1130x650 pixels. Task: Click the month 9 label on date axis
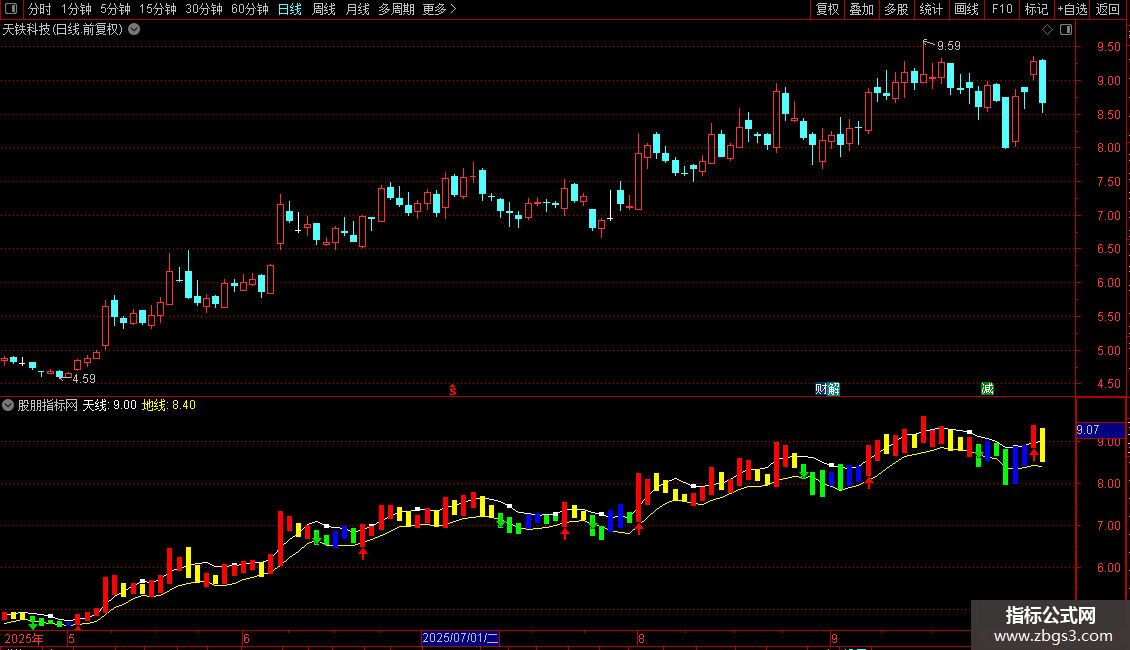coord(834,638)
